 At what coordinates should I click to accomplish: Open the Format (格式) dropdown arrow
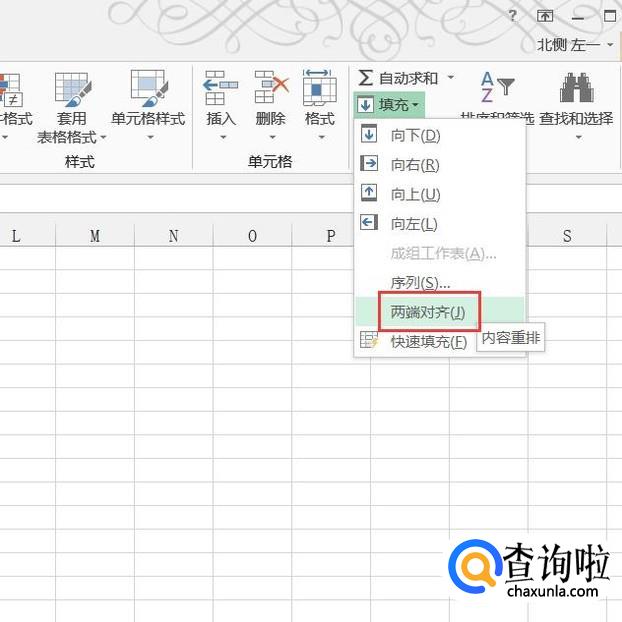coord(321,137)
